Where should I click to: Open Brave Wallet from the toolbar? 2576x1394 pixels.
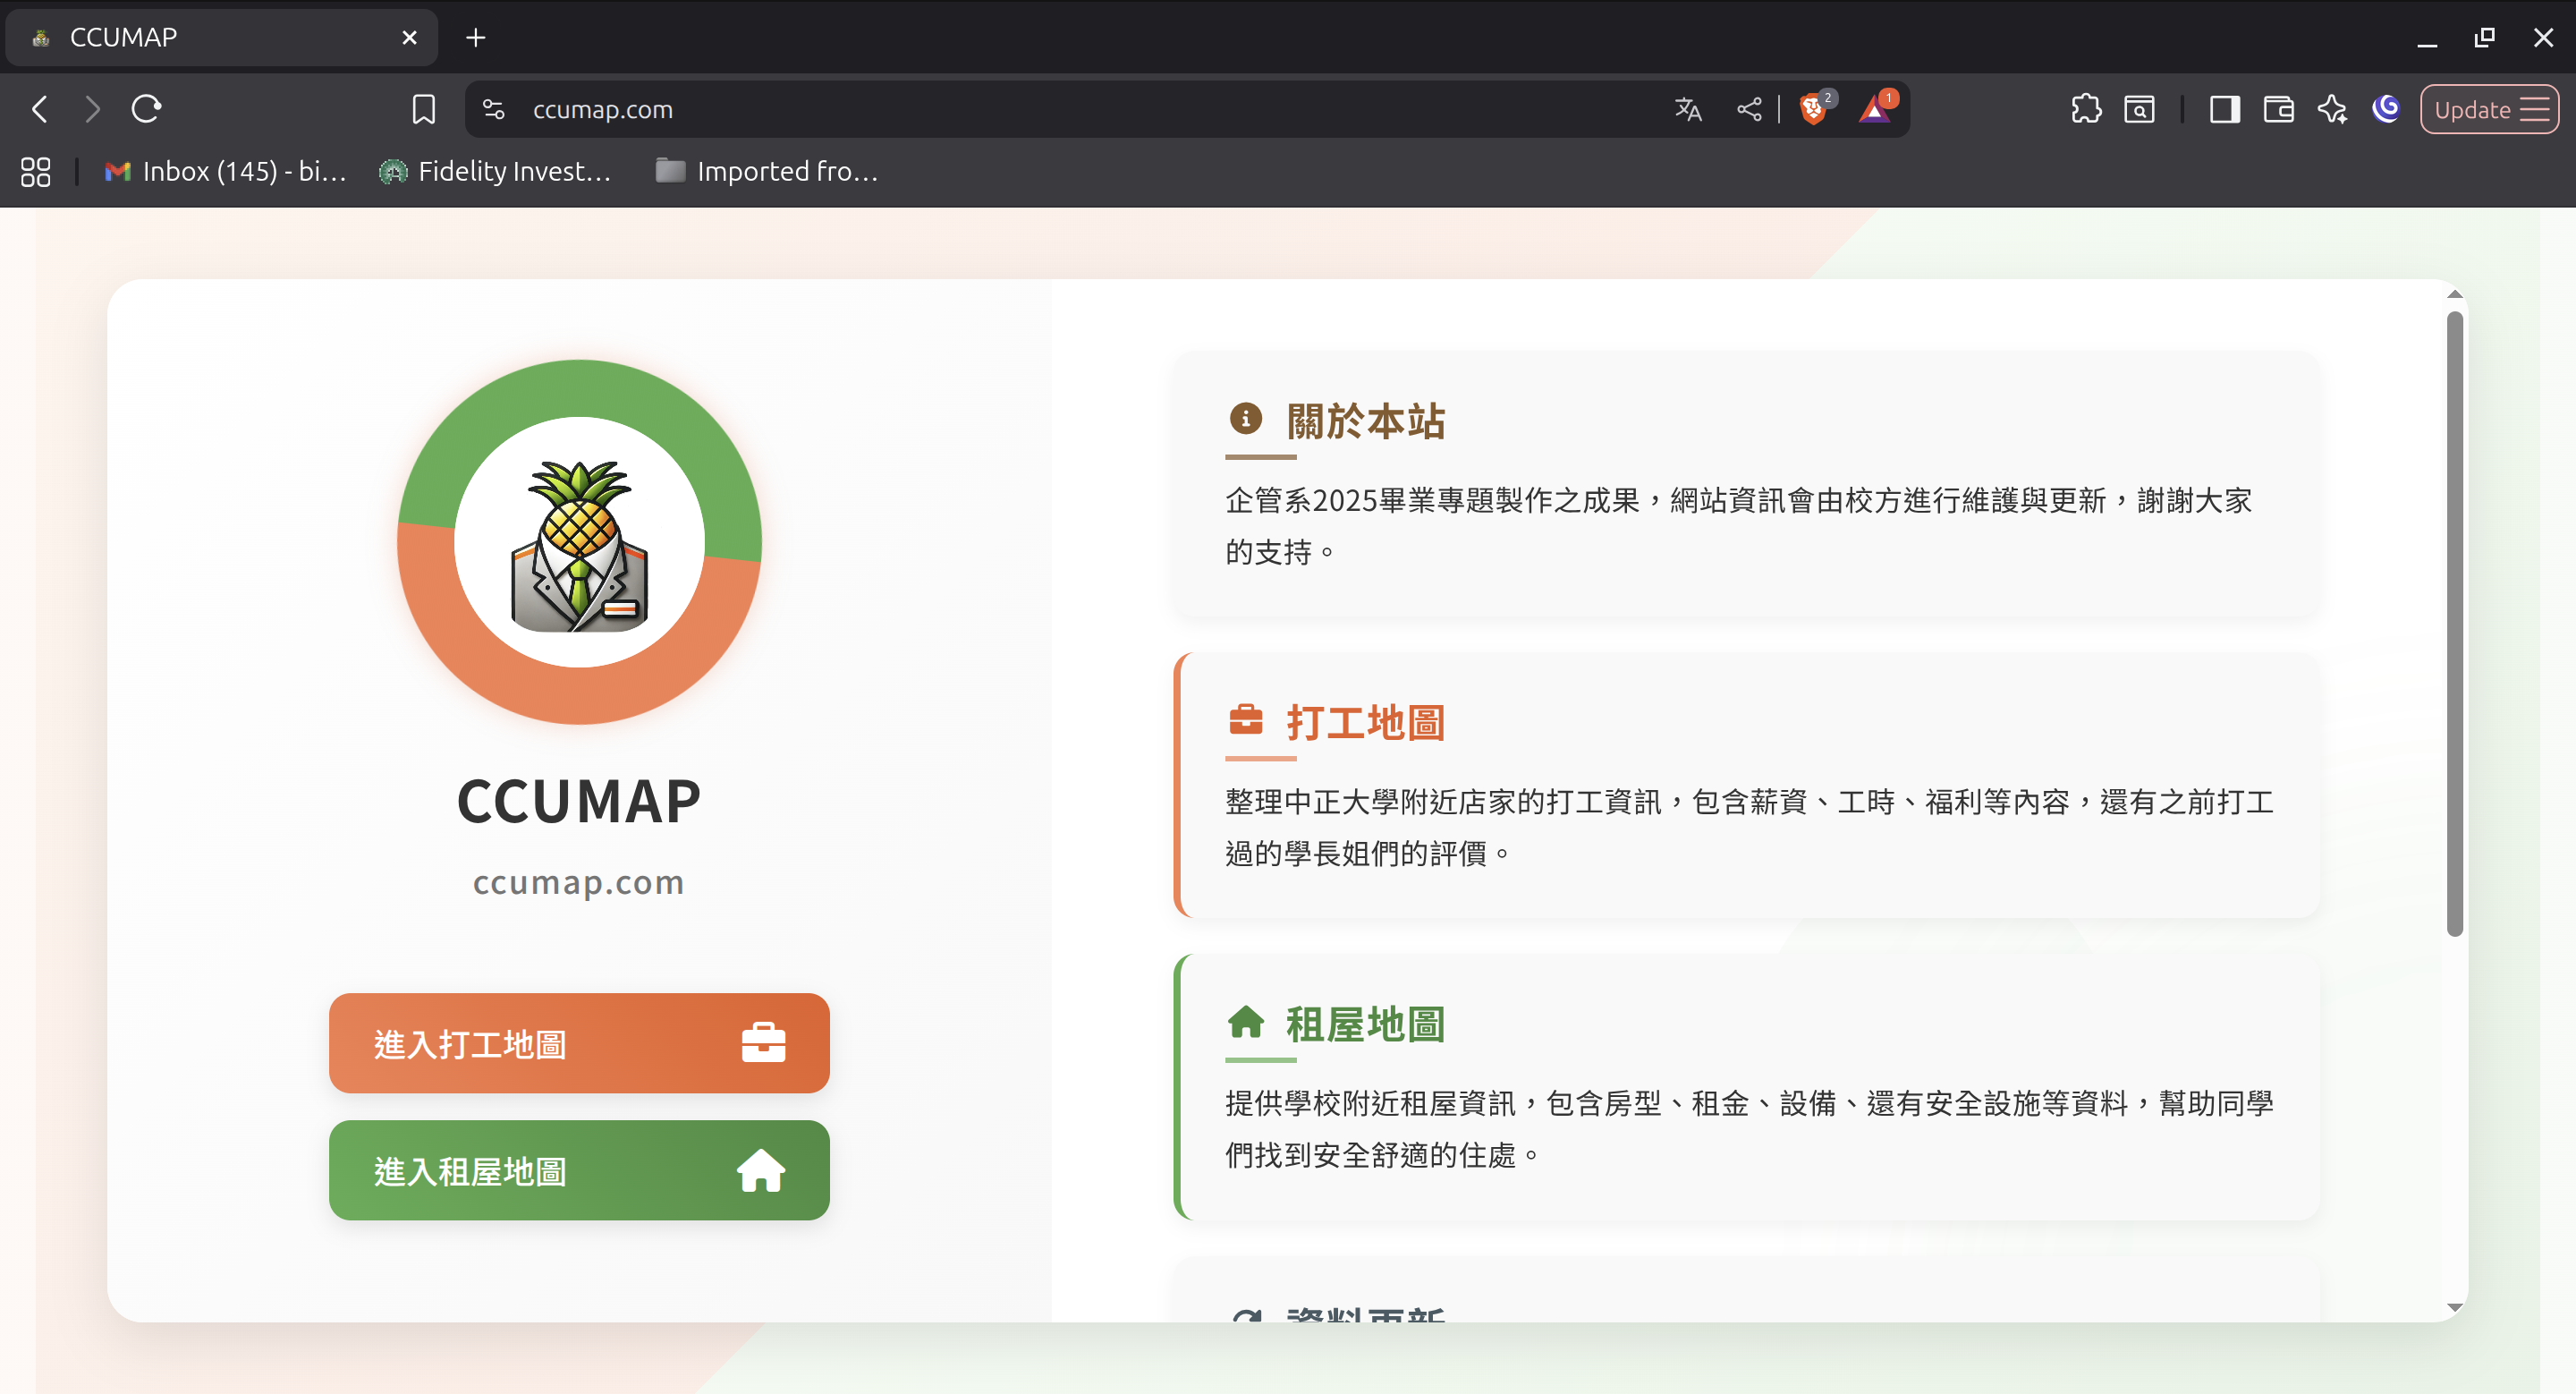point(2277,109)
